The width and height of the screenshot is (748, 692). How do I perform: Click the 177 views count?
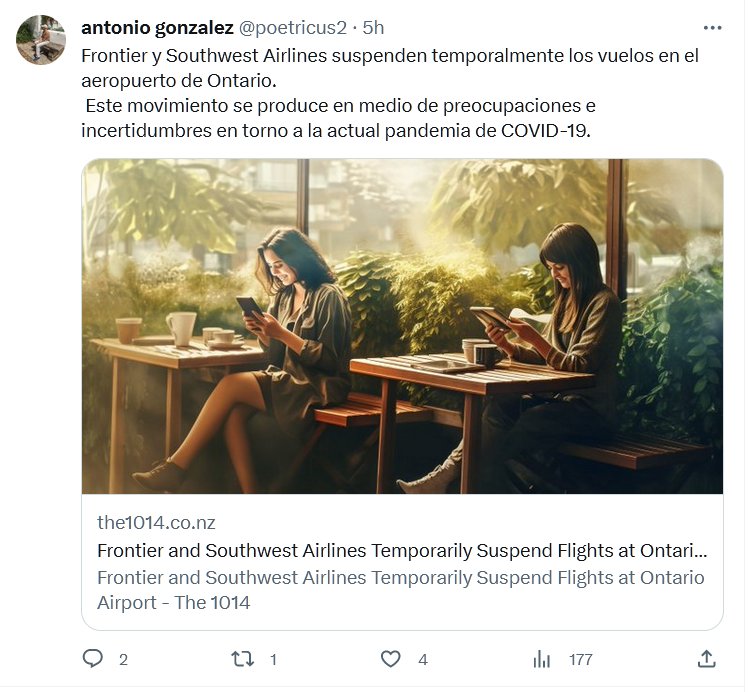click(x=580, y=659)
